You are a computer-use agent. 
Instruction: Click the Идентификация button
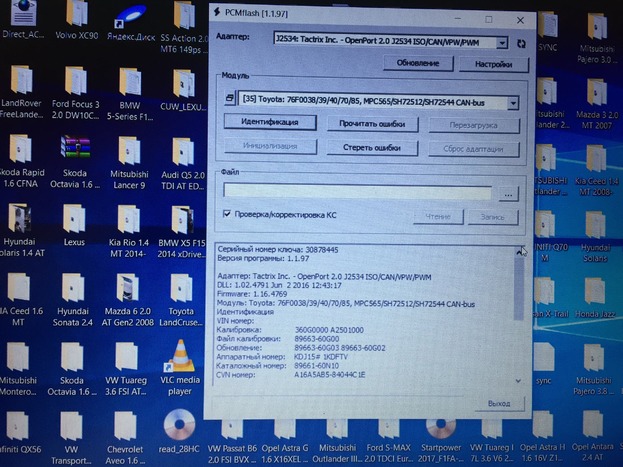pos(269,123)
